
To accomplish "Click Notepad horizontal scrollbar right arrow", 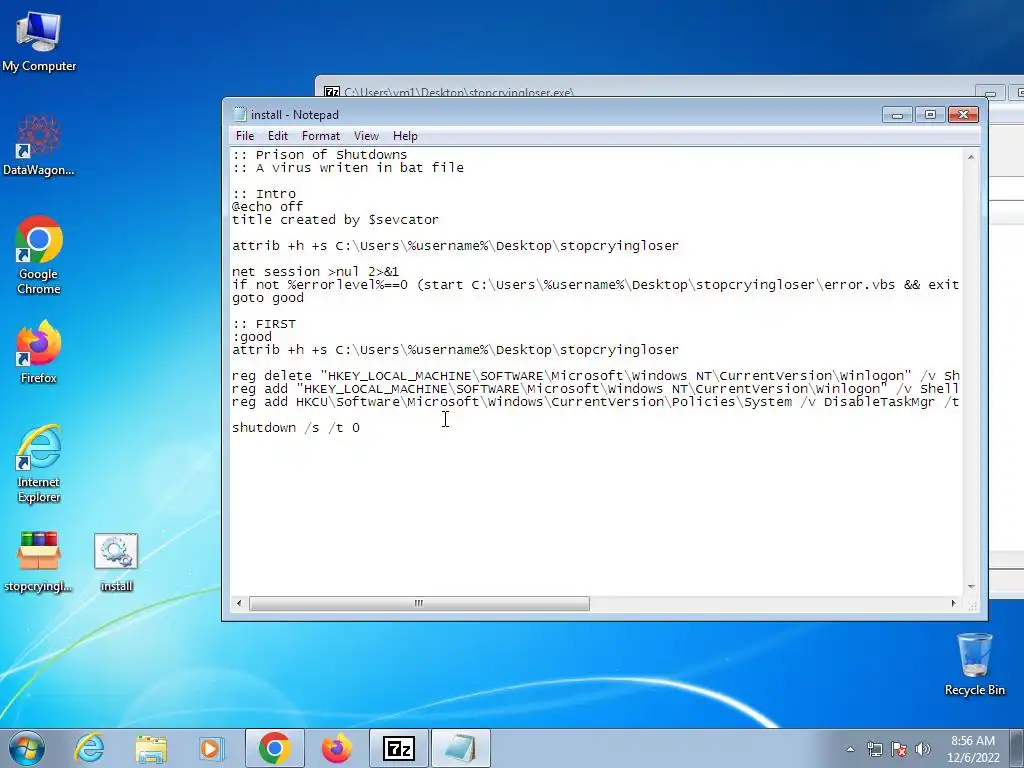I will tap(953, 603).
